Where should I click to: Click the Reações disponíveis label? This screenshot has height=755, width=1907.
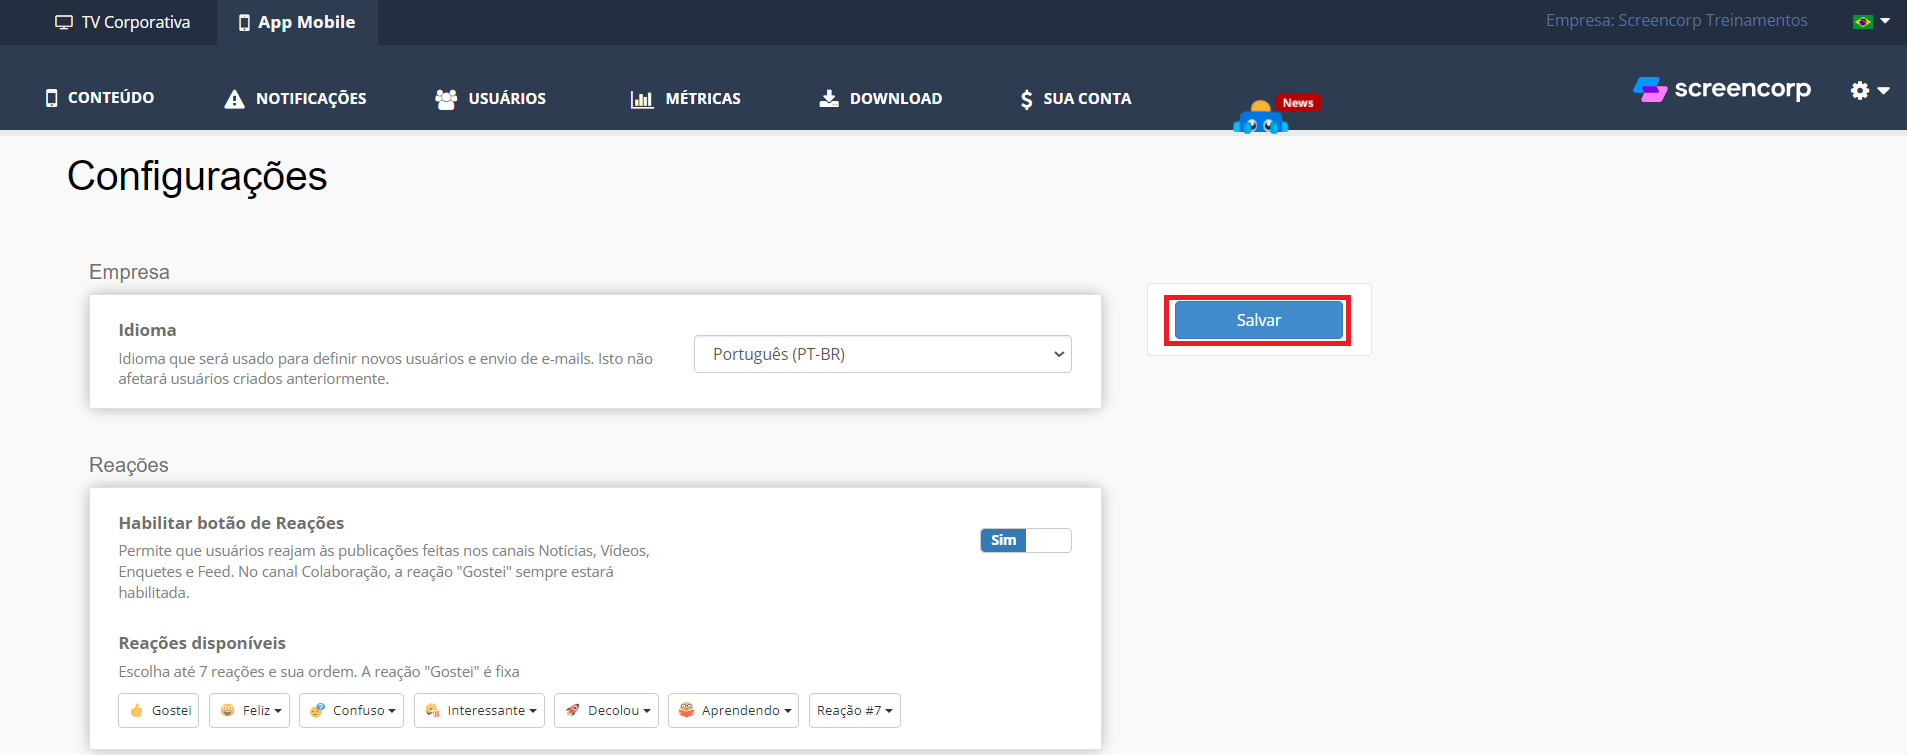tap(202, 643)
